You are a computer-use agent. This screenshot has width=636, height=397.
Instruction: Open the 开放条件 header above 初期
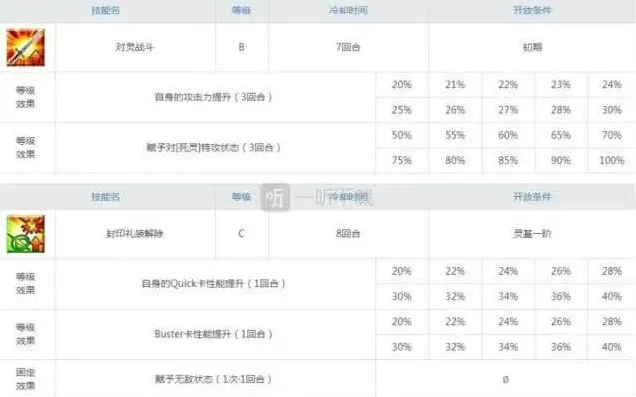[532, 10]
